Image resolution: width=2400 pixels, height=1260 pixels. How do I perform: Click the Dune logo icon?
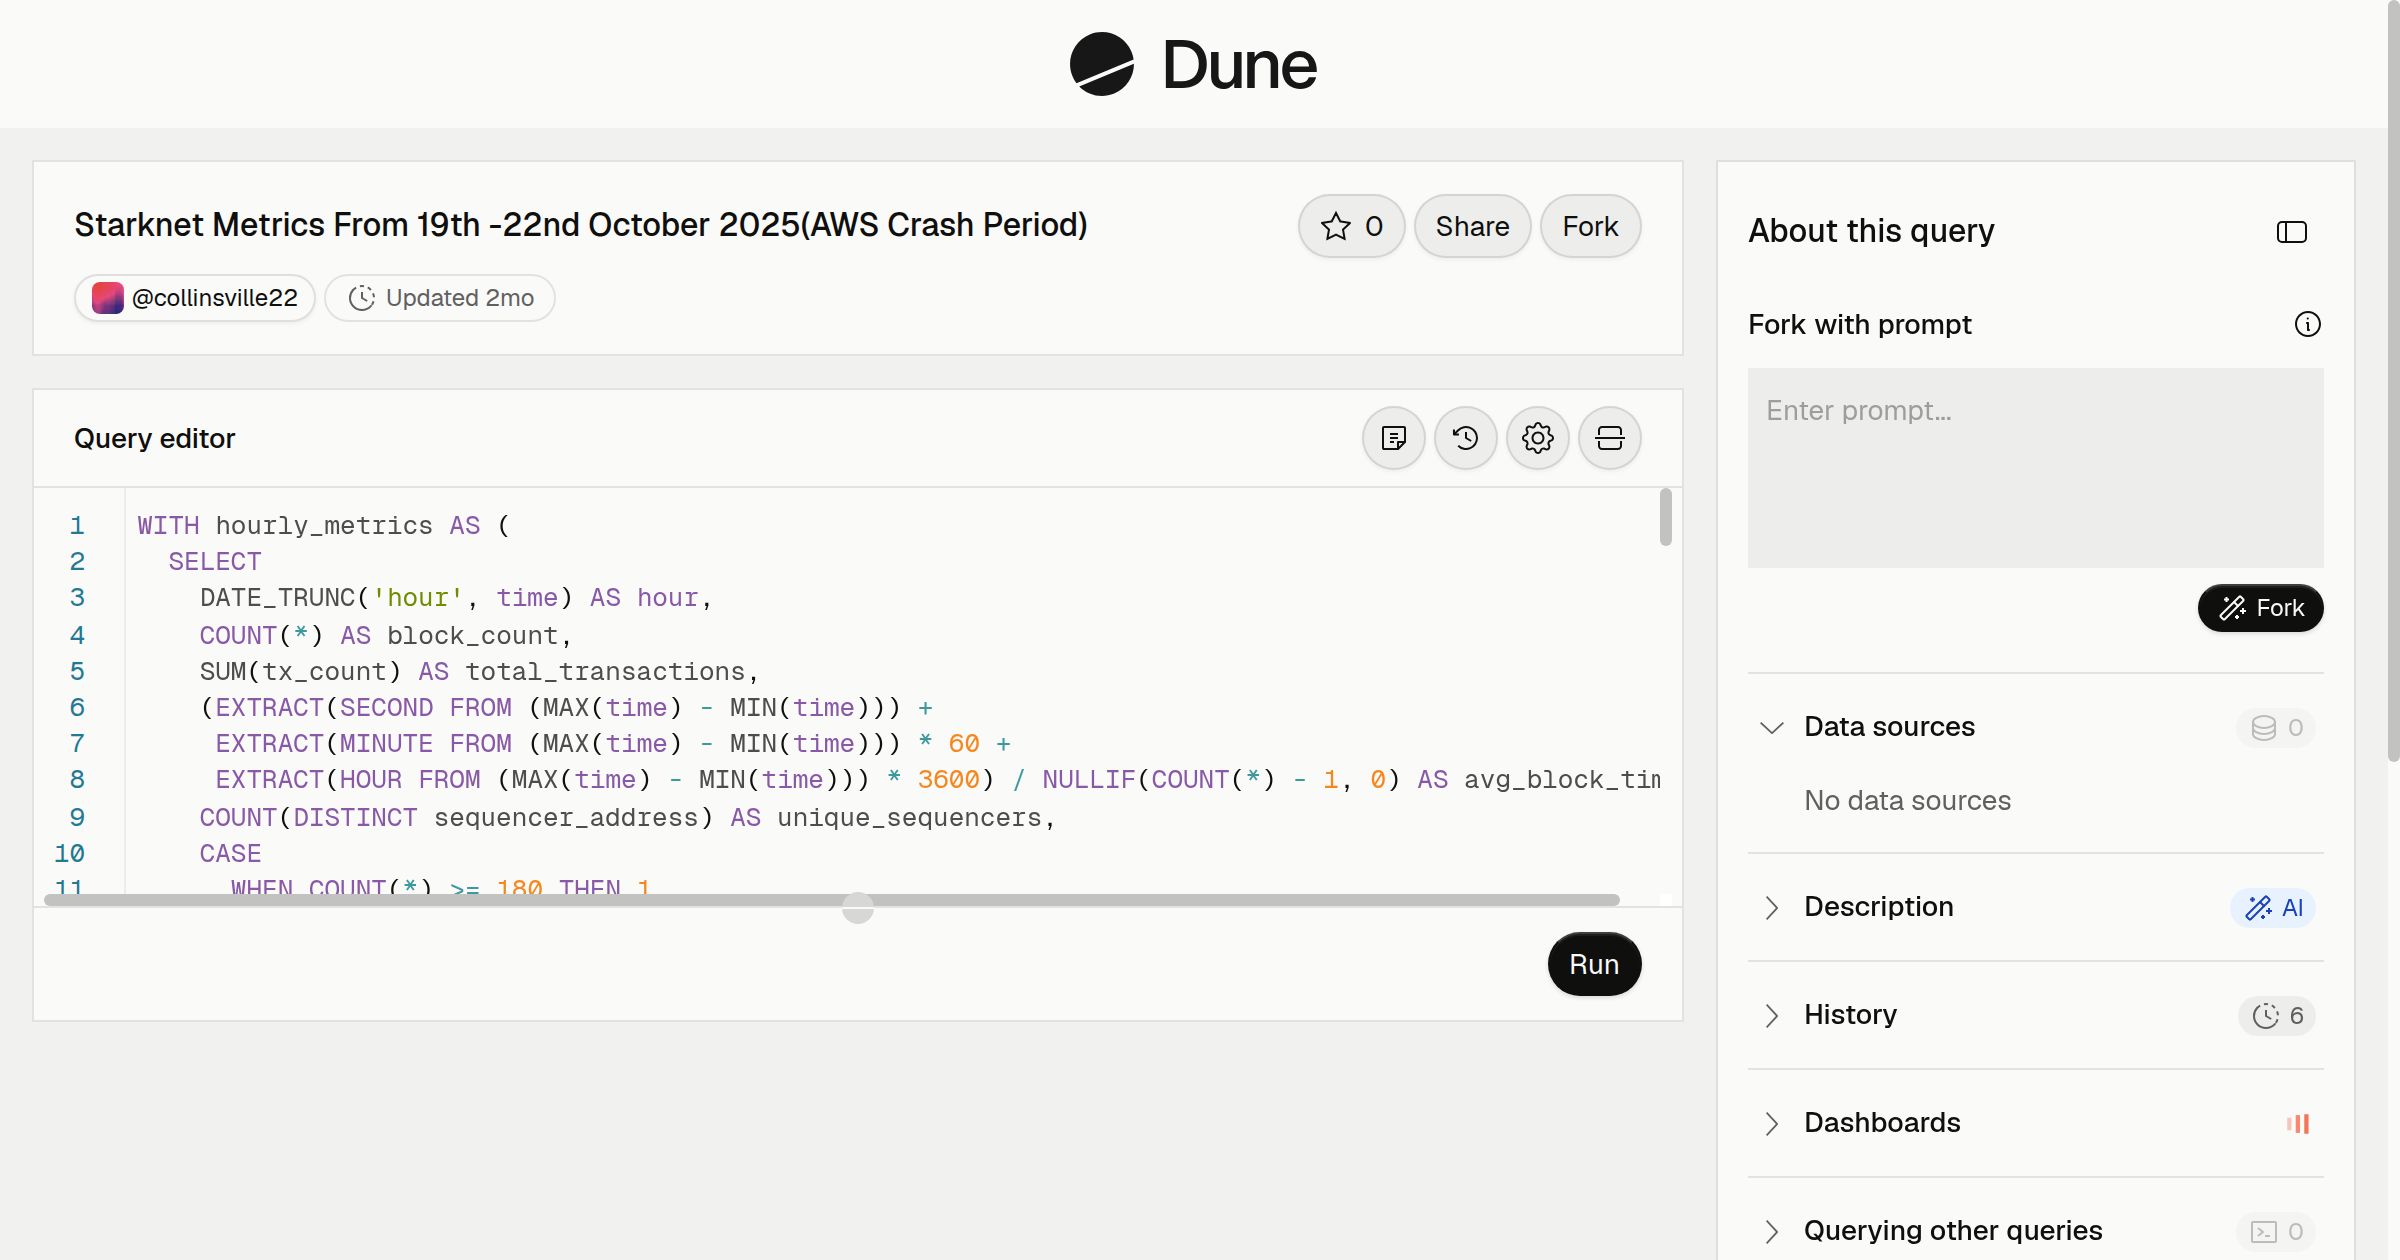[1101, 64]
